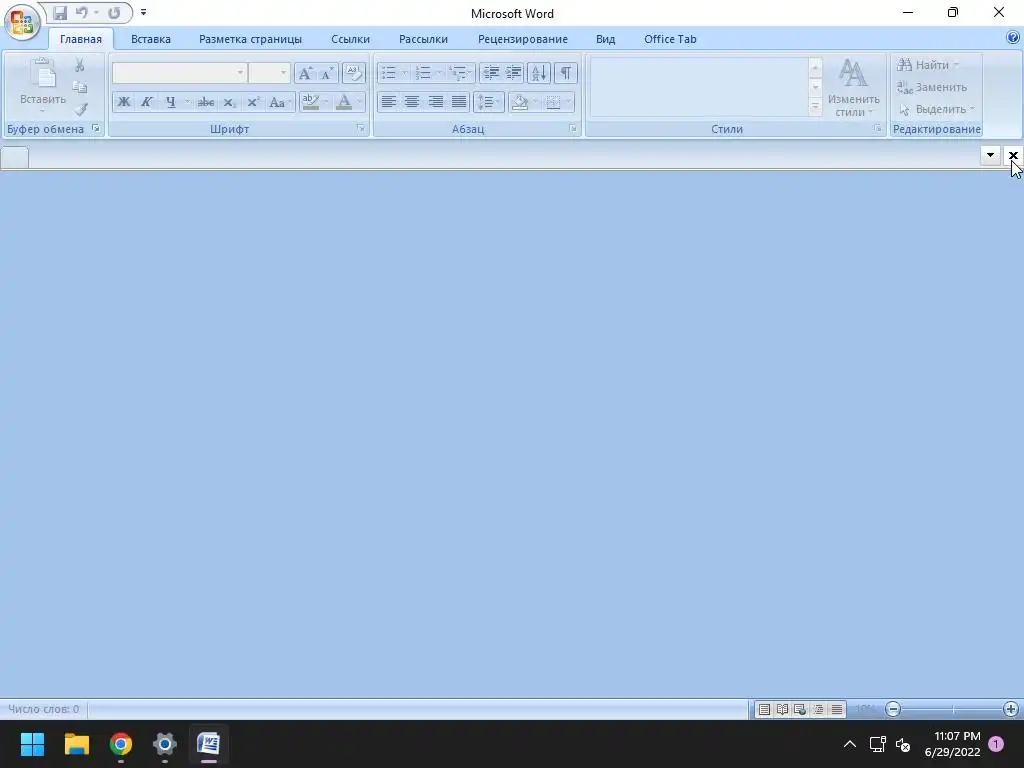This screenshot has height=768, width=1024.
Task: Click the blue Help question mark icon
Action: [1013, 38]
